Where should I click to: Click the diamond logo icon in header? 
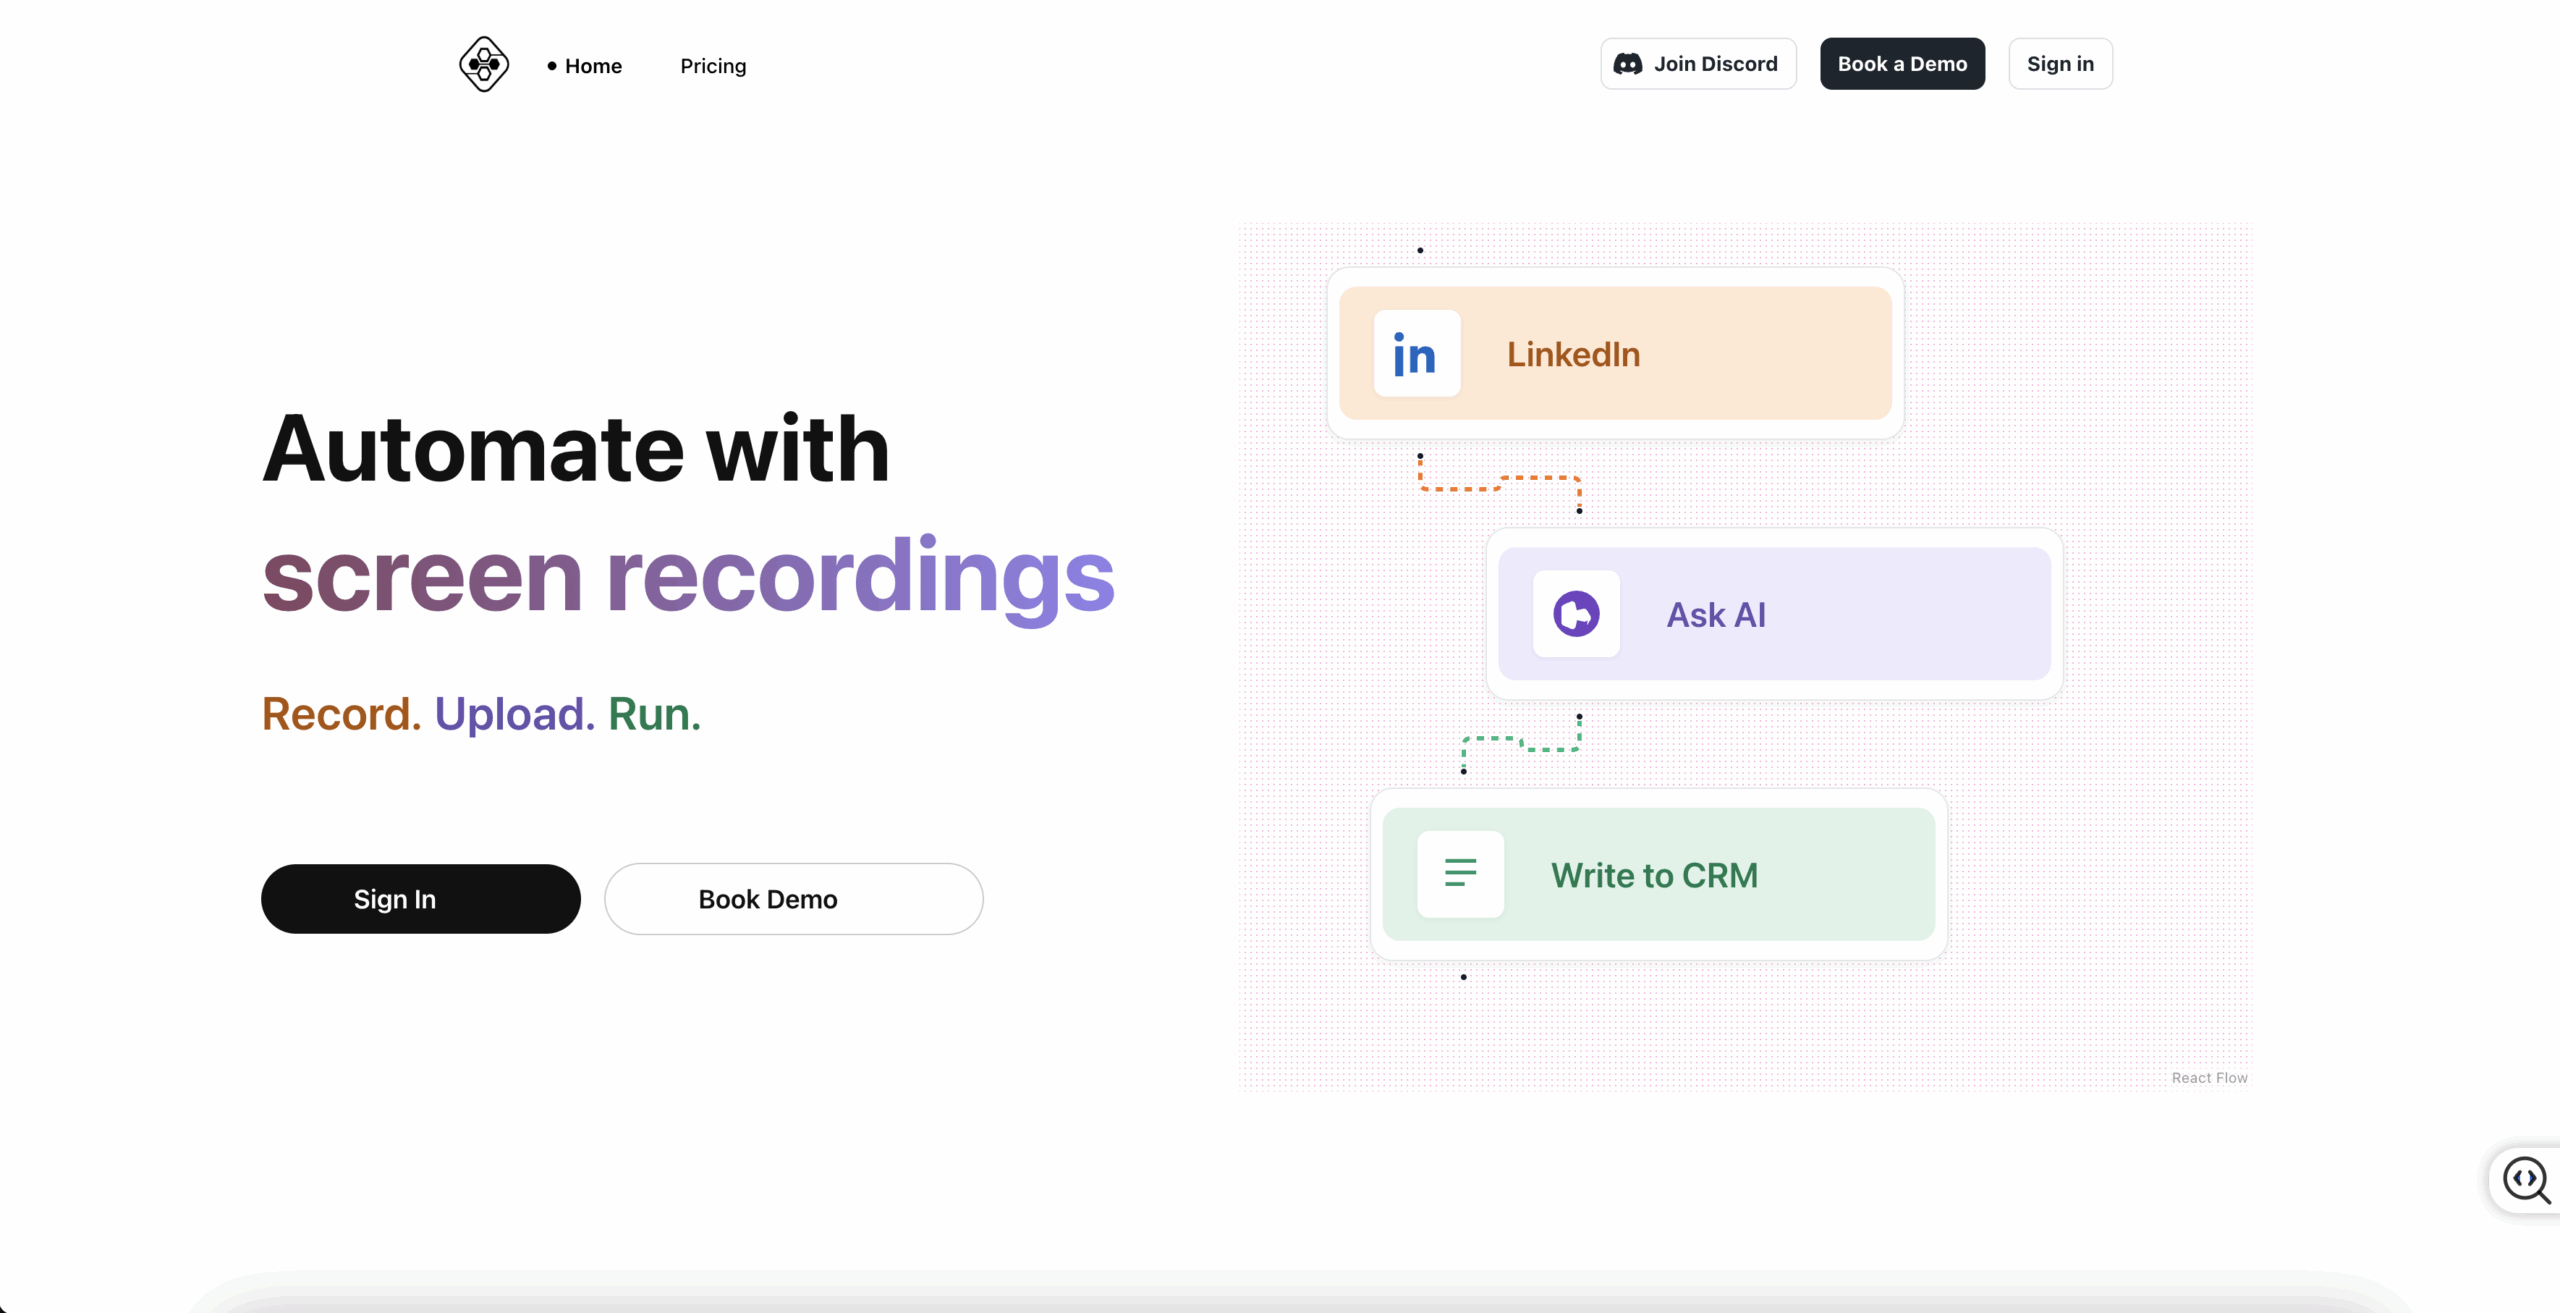pyautogui.click(x=484, y=65)
